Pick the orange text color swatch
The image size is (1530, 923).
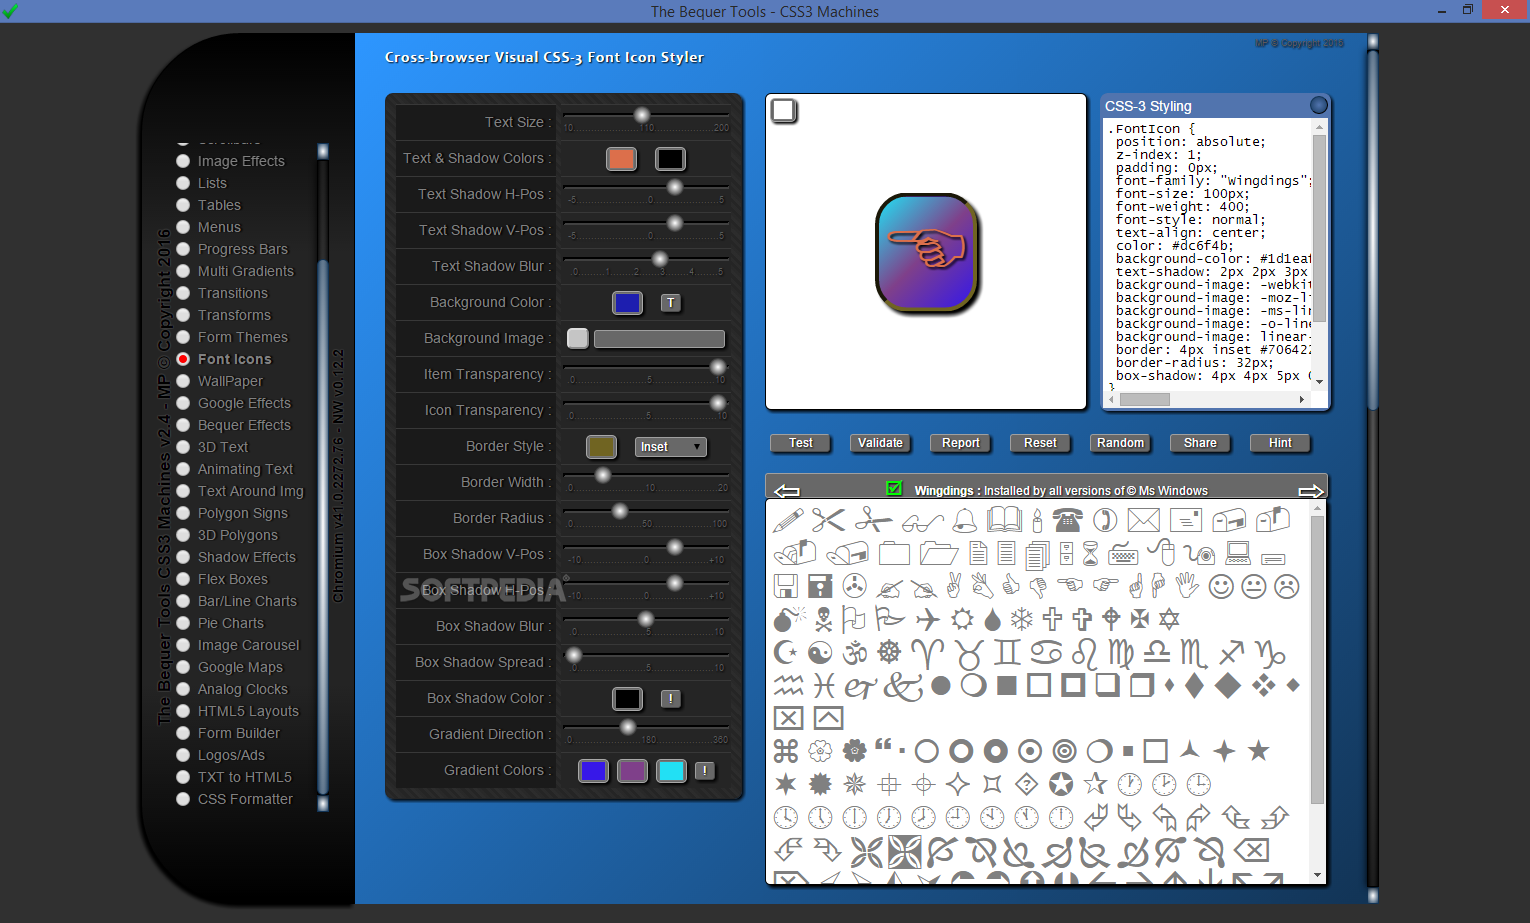621,159
